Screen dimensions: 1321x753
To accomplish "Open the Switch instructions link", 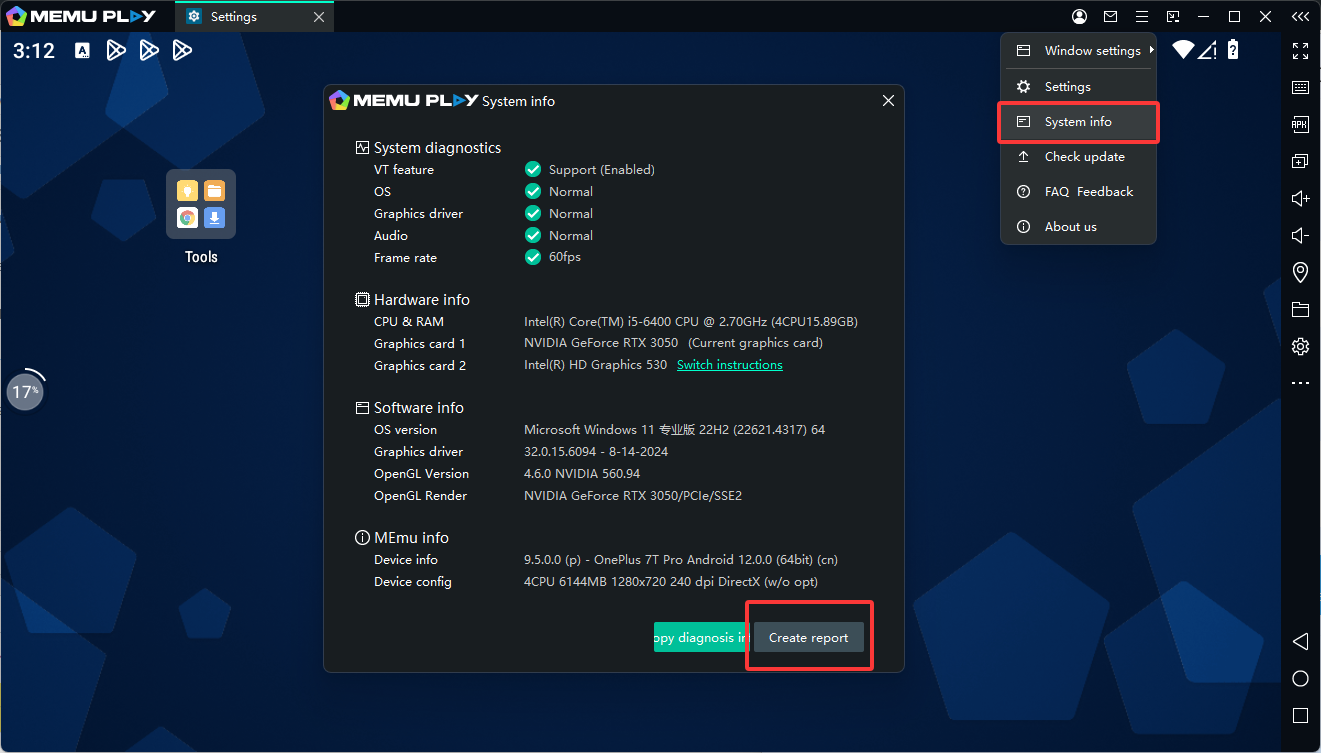I will coord(729,365).
